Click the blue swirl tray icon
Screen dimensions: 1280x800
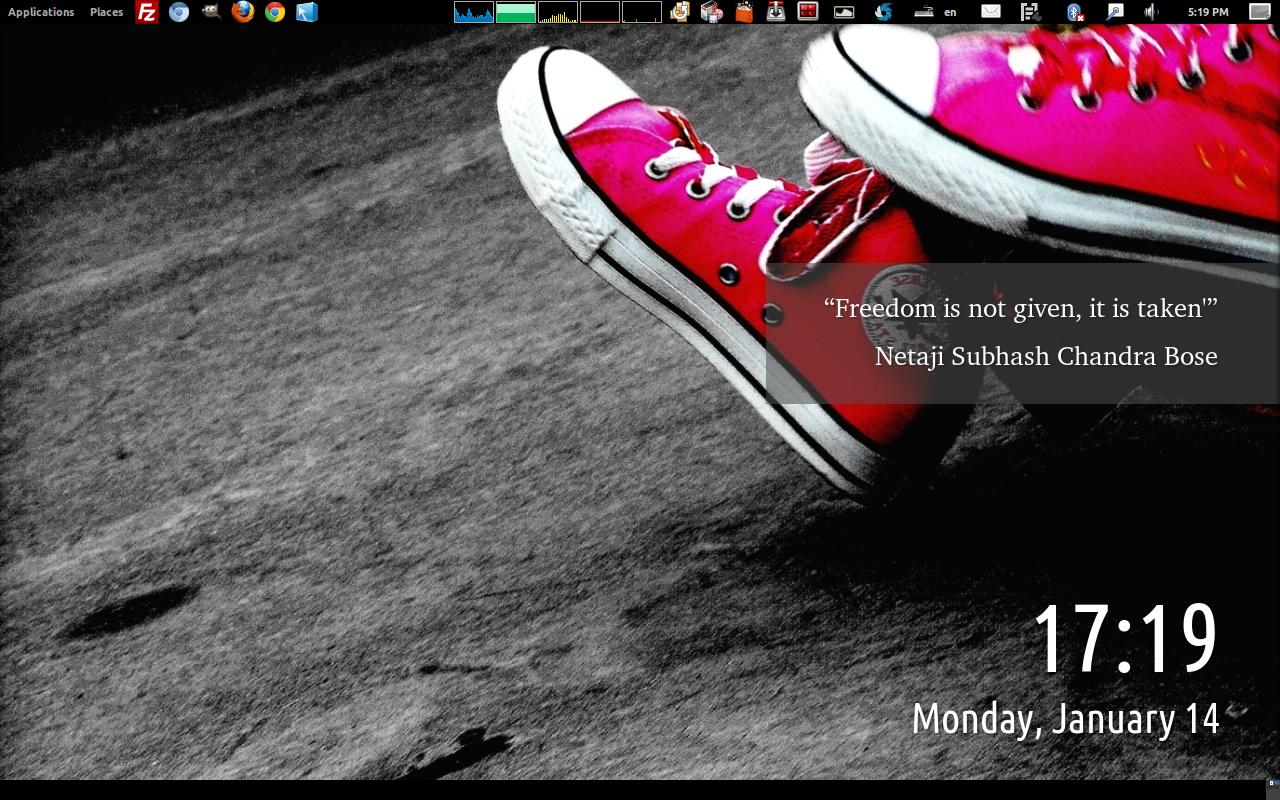pos(883,12)
